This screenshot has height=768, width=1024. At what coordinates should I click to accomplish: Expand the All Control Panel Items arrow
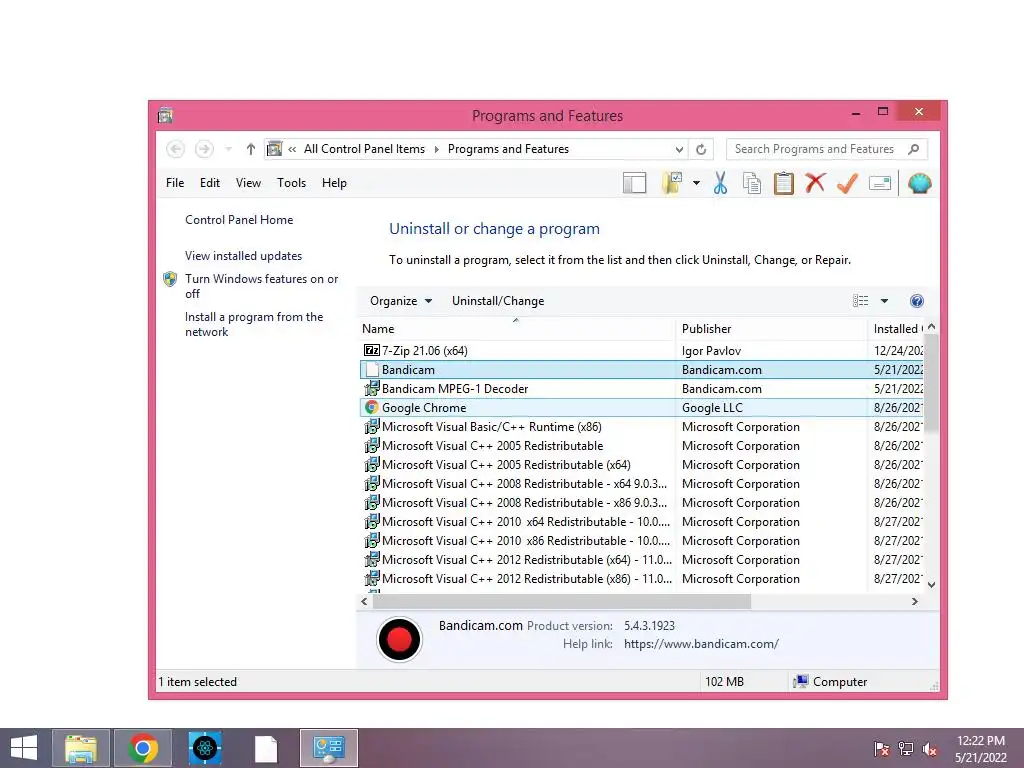tap(436, 150)
